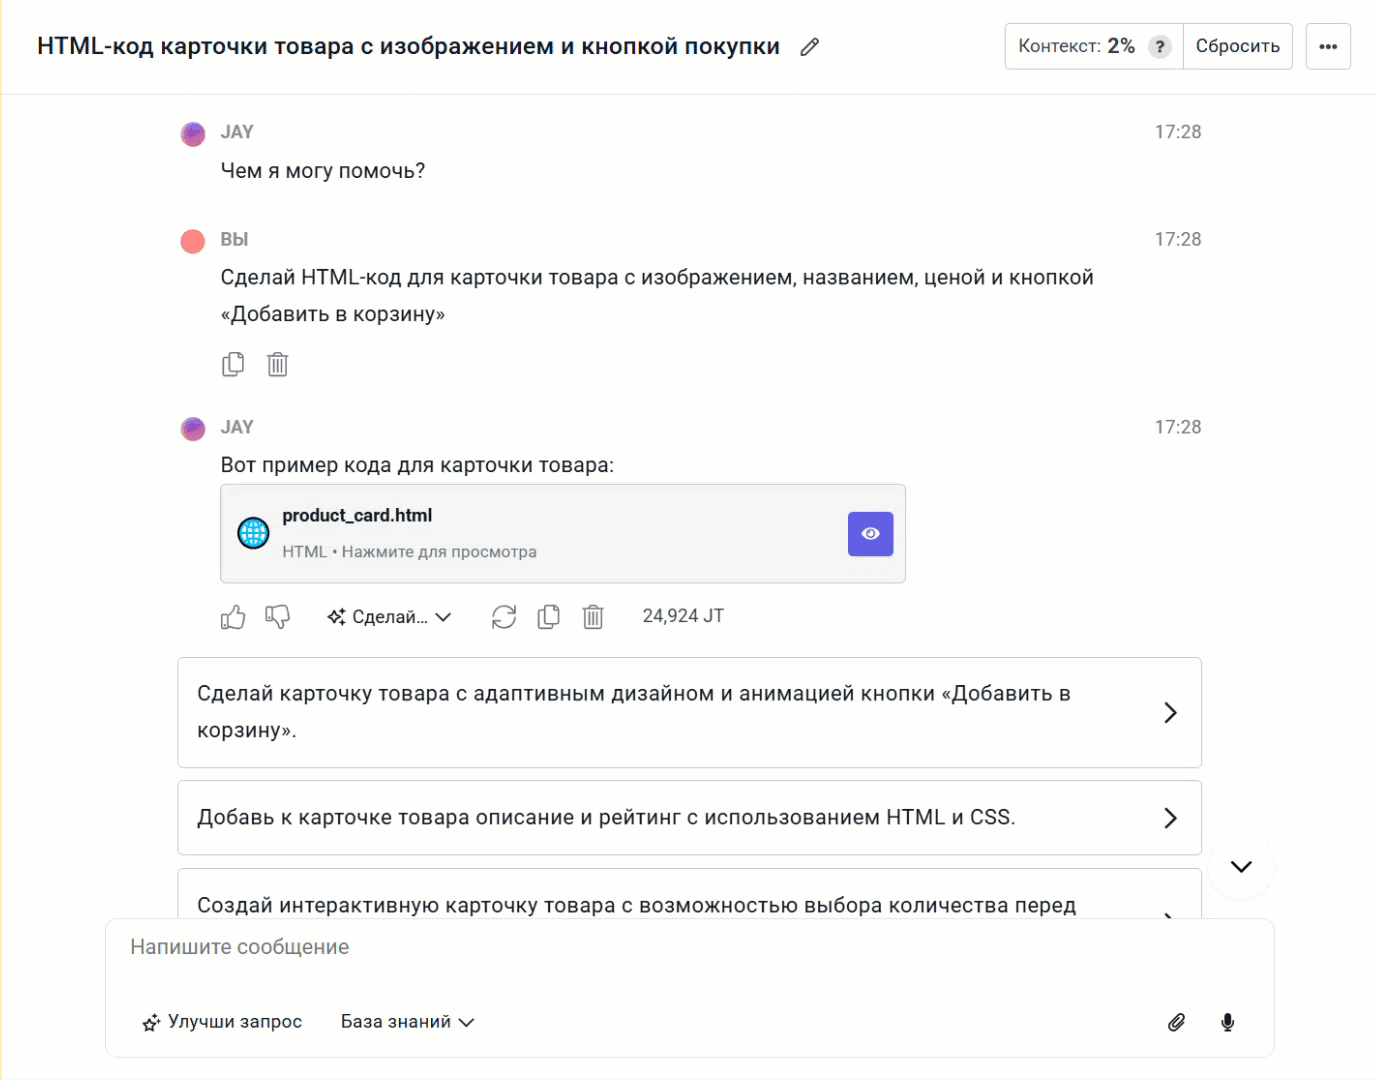
Task: Click Улучши запрос to enhance prompt
Action: [222, 1022]
